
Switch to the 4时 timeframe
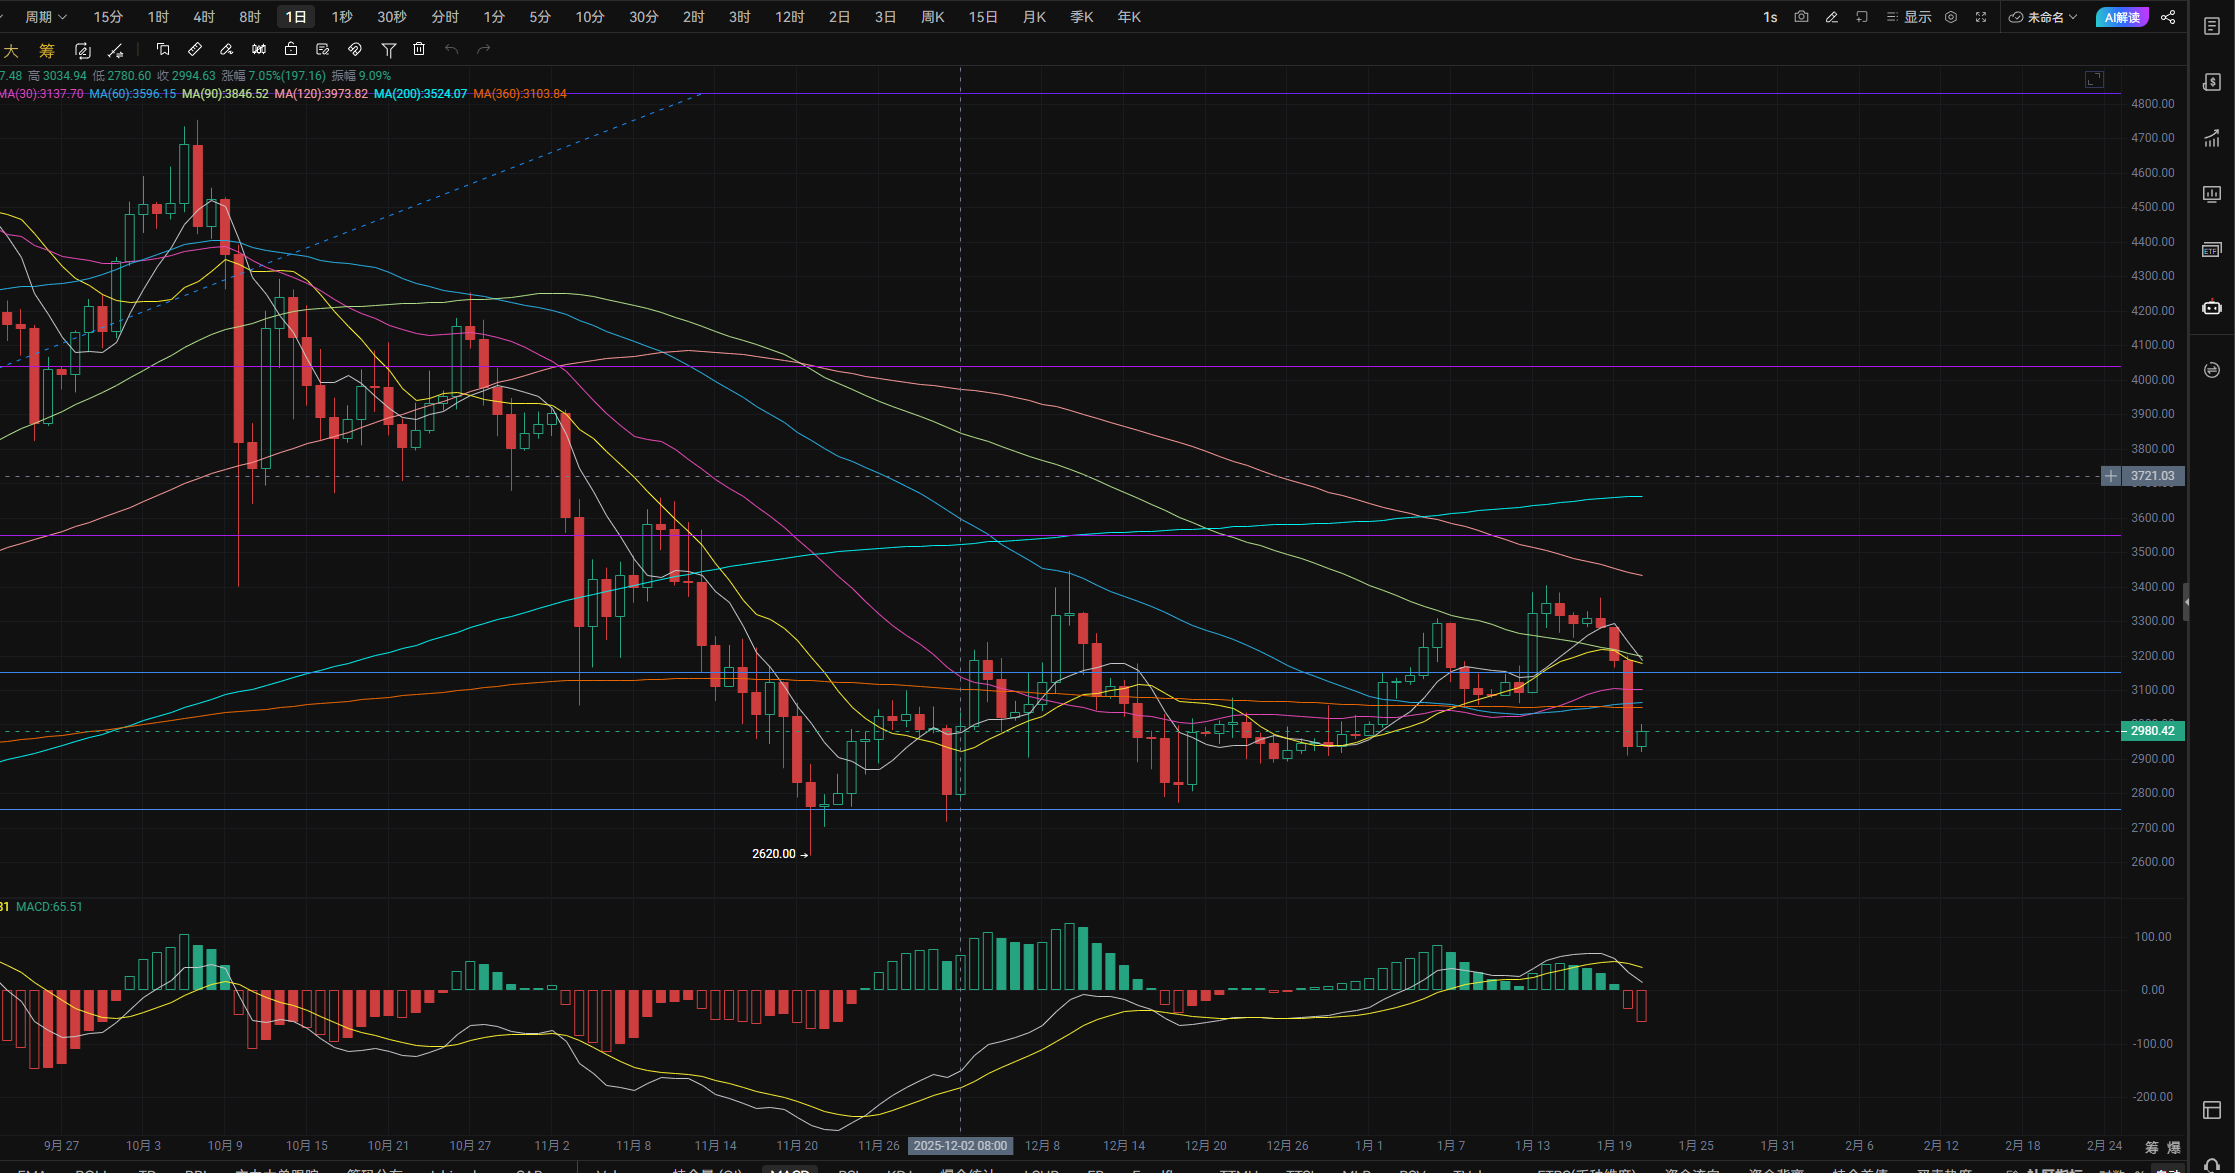tap(204, 17)
